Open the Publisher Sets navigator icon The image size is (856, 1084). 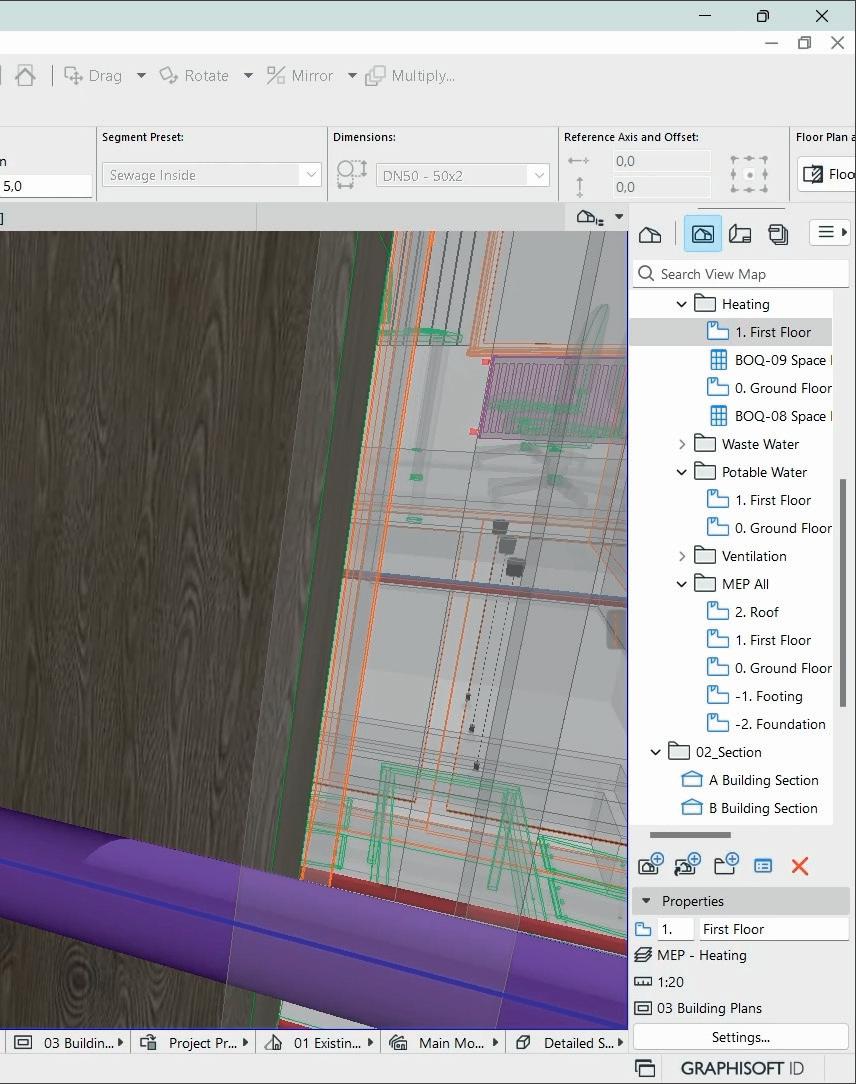[778, 234]
